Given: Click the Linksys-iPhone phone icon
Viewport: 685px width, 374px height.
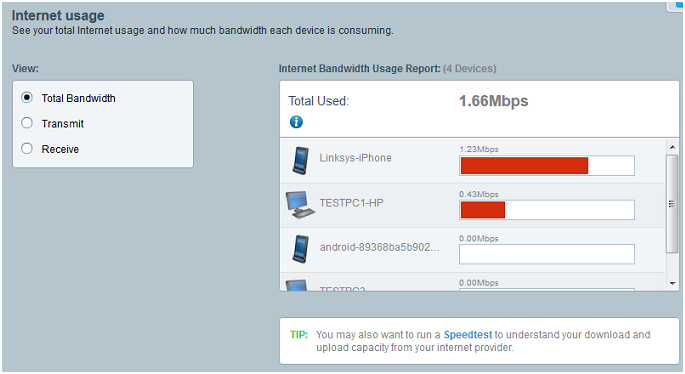Looking at the screenshot, I should [x=301, y=161].
